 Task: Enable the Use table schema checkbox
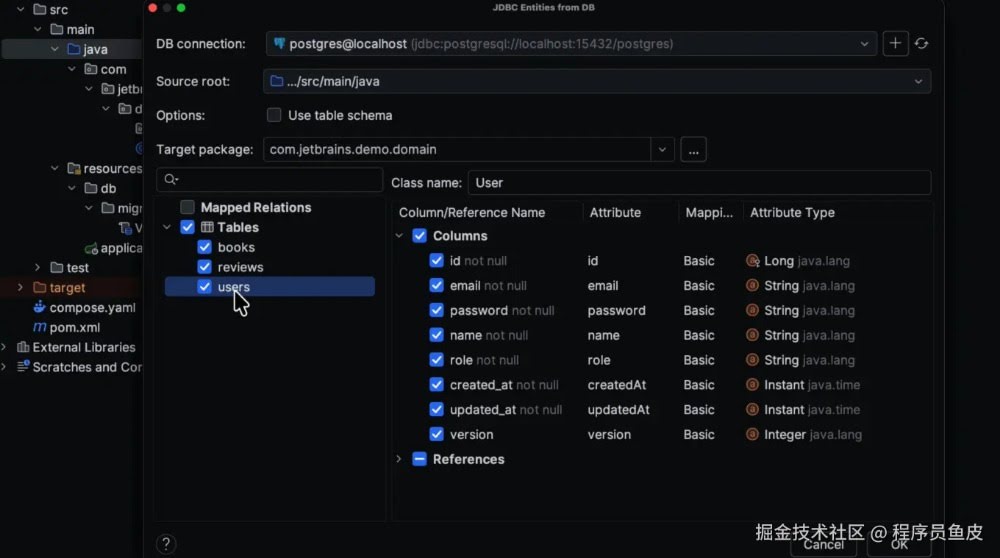coord(274,115)
